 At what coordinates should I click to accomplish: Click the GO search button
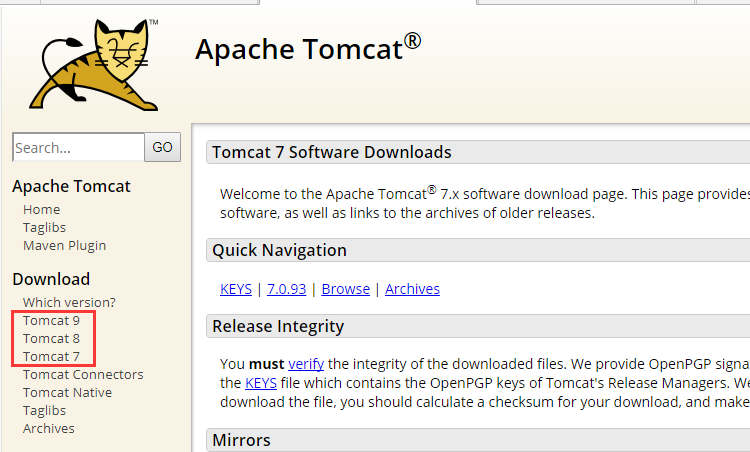point(163,147)
